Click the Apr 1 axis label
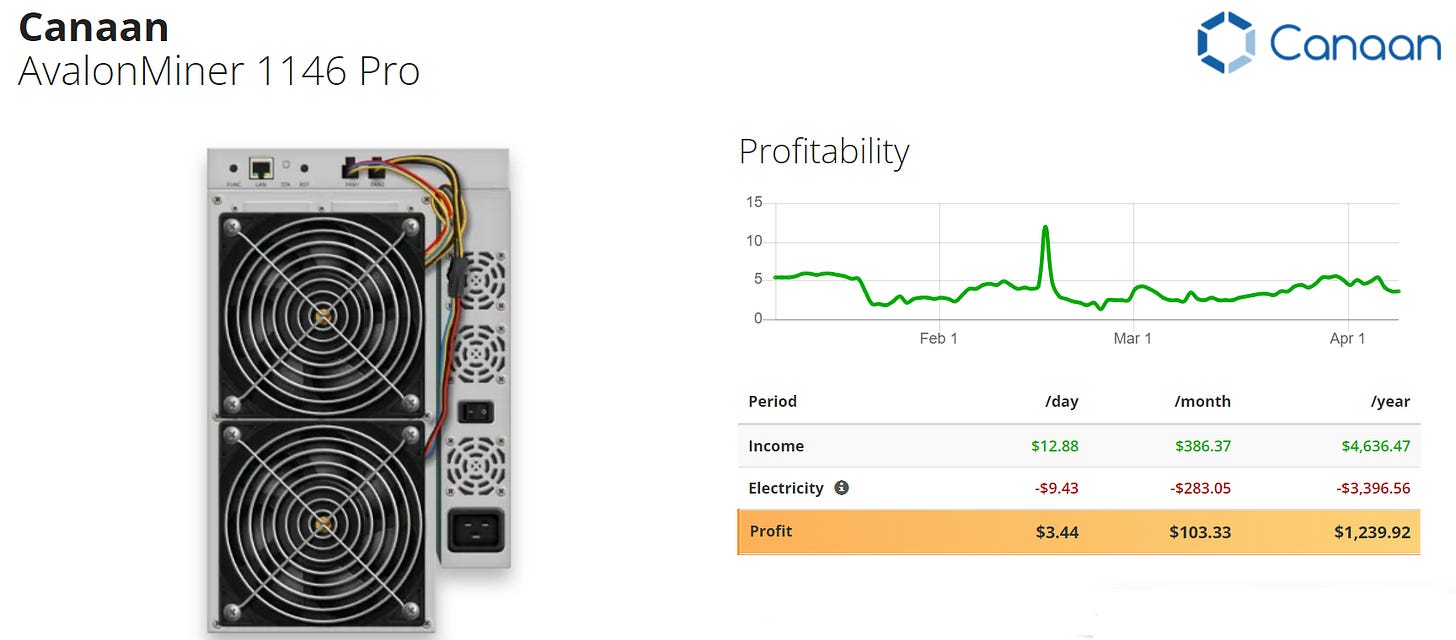This screenshot has width=1456, height=640. [1347, 339]
